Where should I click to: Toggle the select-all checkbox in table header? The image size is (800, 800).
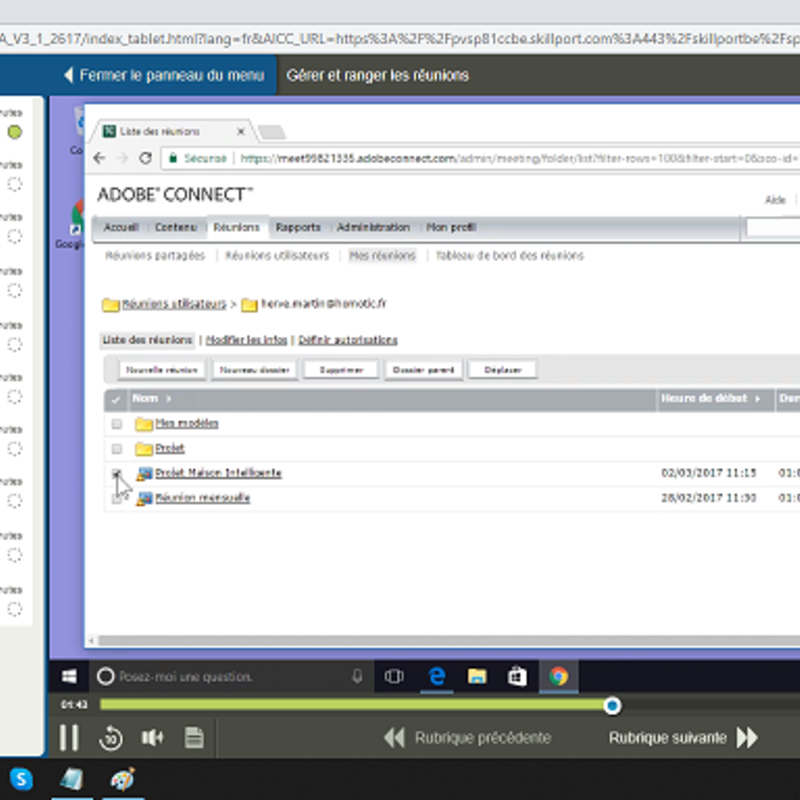[116, 399]
